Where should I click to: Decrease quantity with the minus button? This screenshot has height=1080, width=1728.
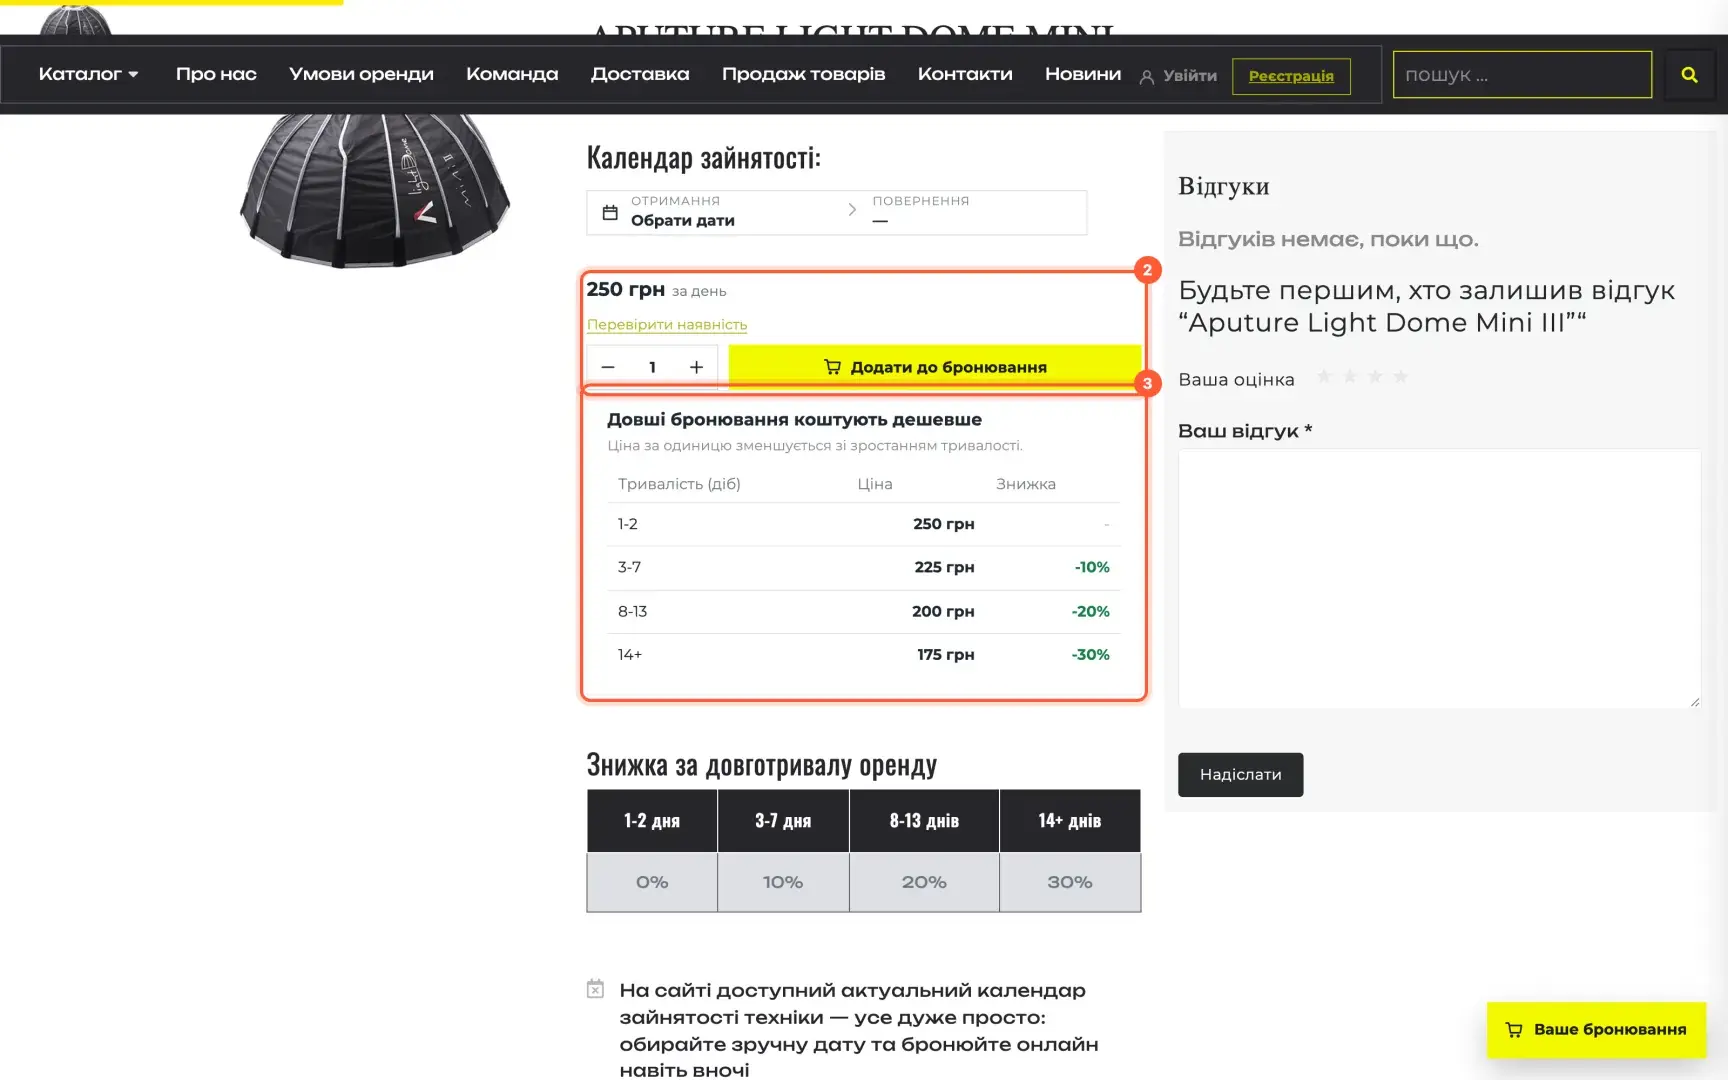(608, 367)
